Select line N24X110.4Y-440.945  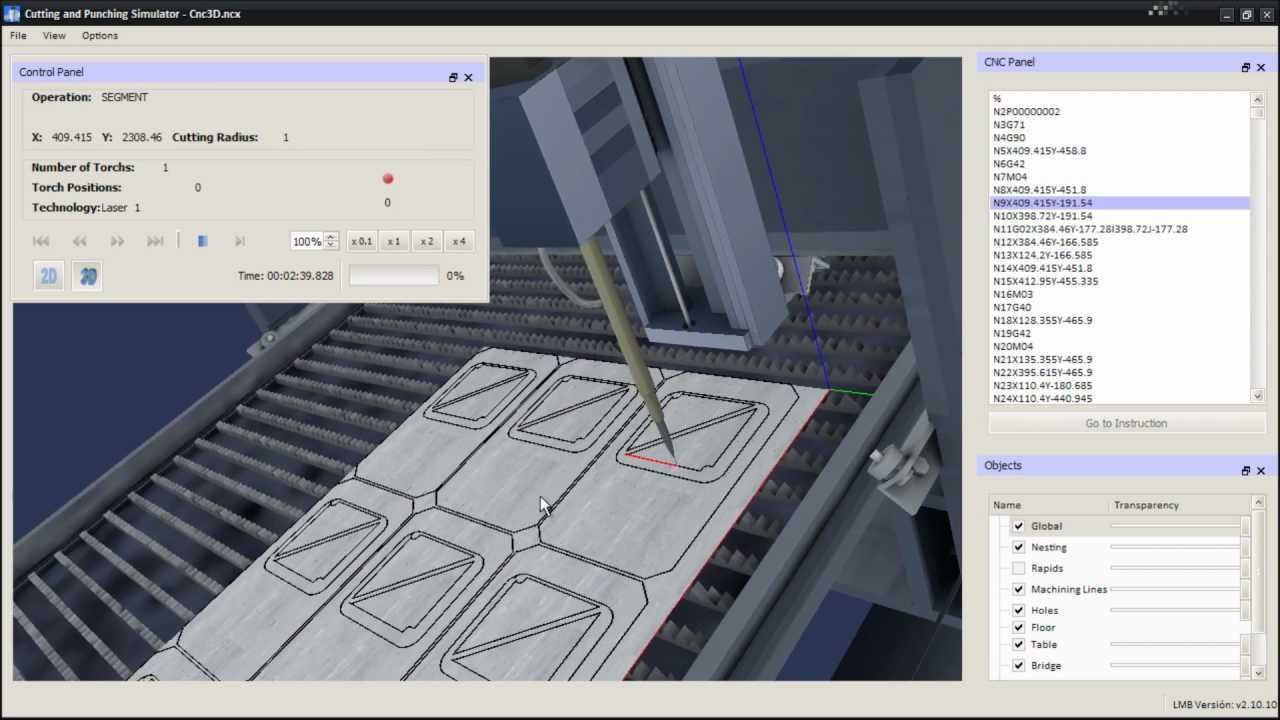1120,398
